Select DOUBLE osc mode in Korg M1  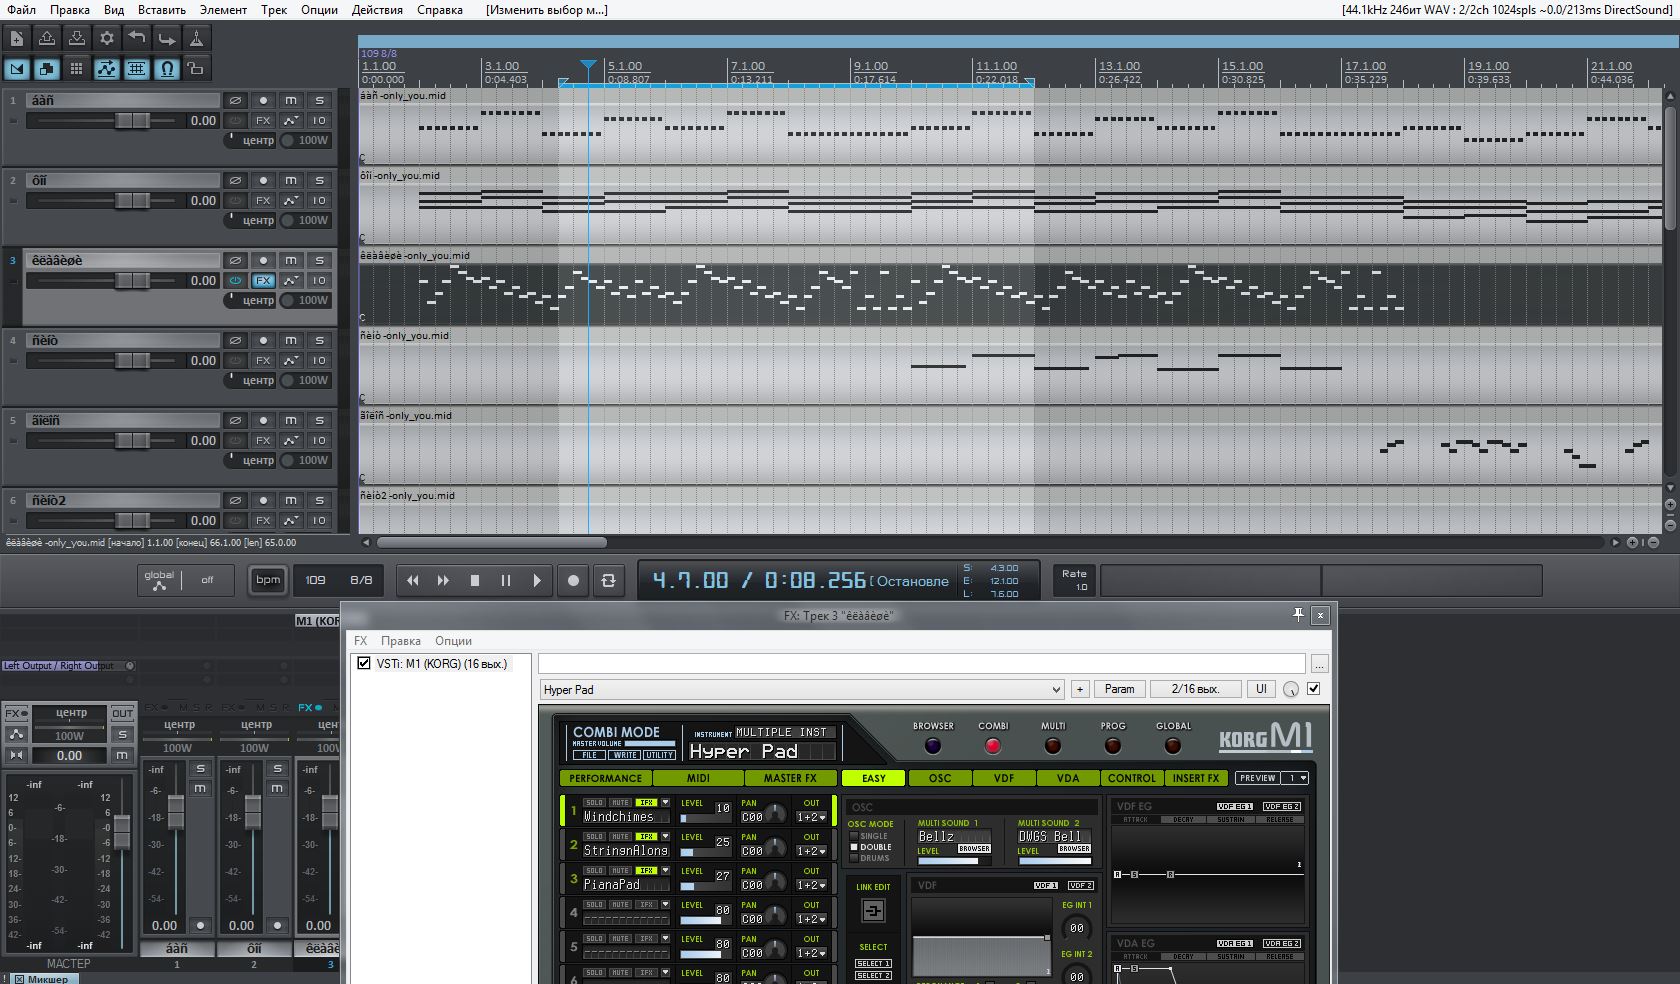point(854,847)
